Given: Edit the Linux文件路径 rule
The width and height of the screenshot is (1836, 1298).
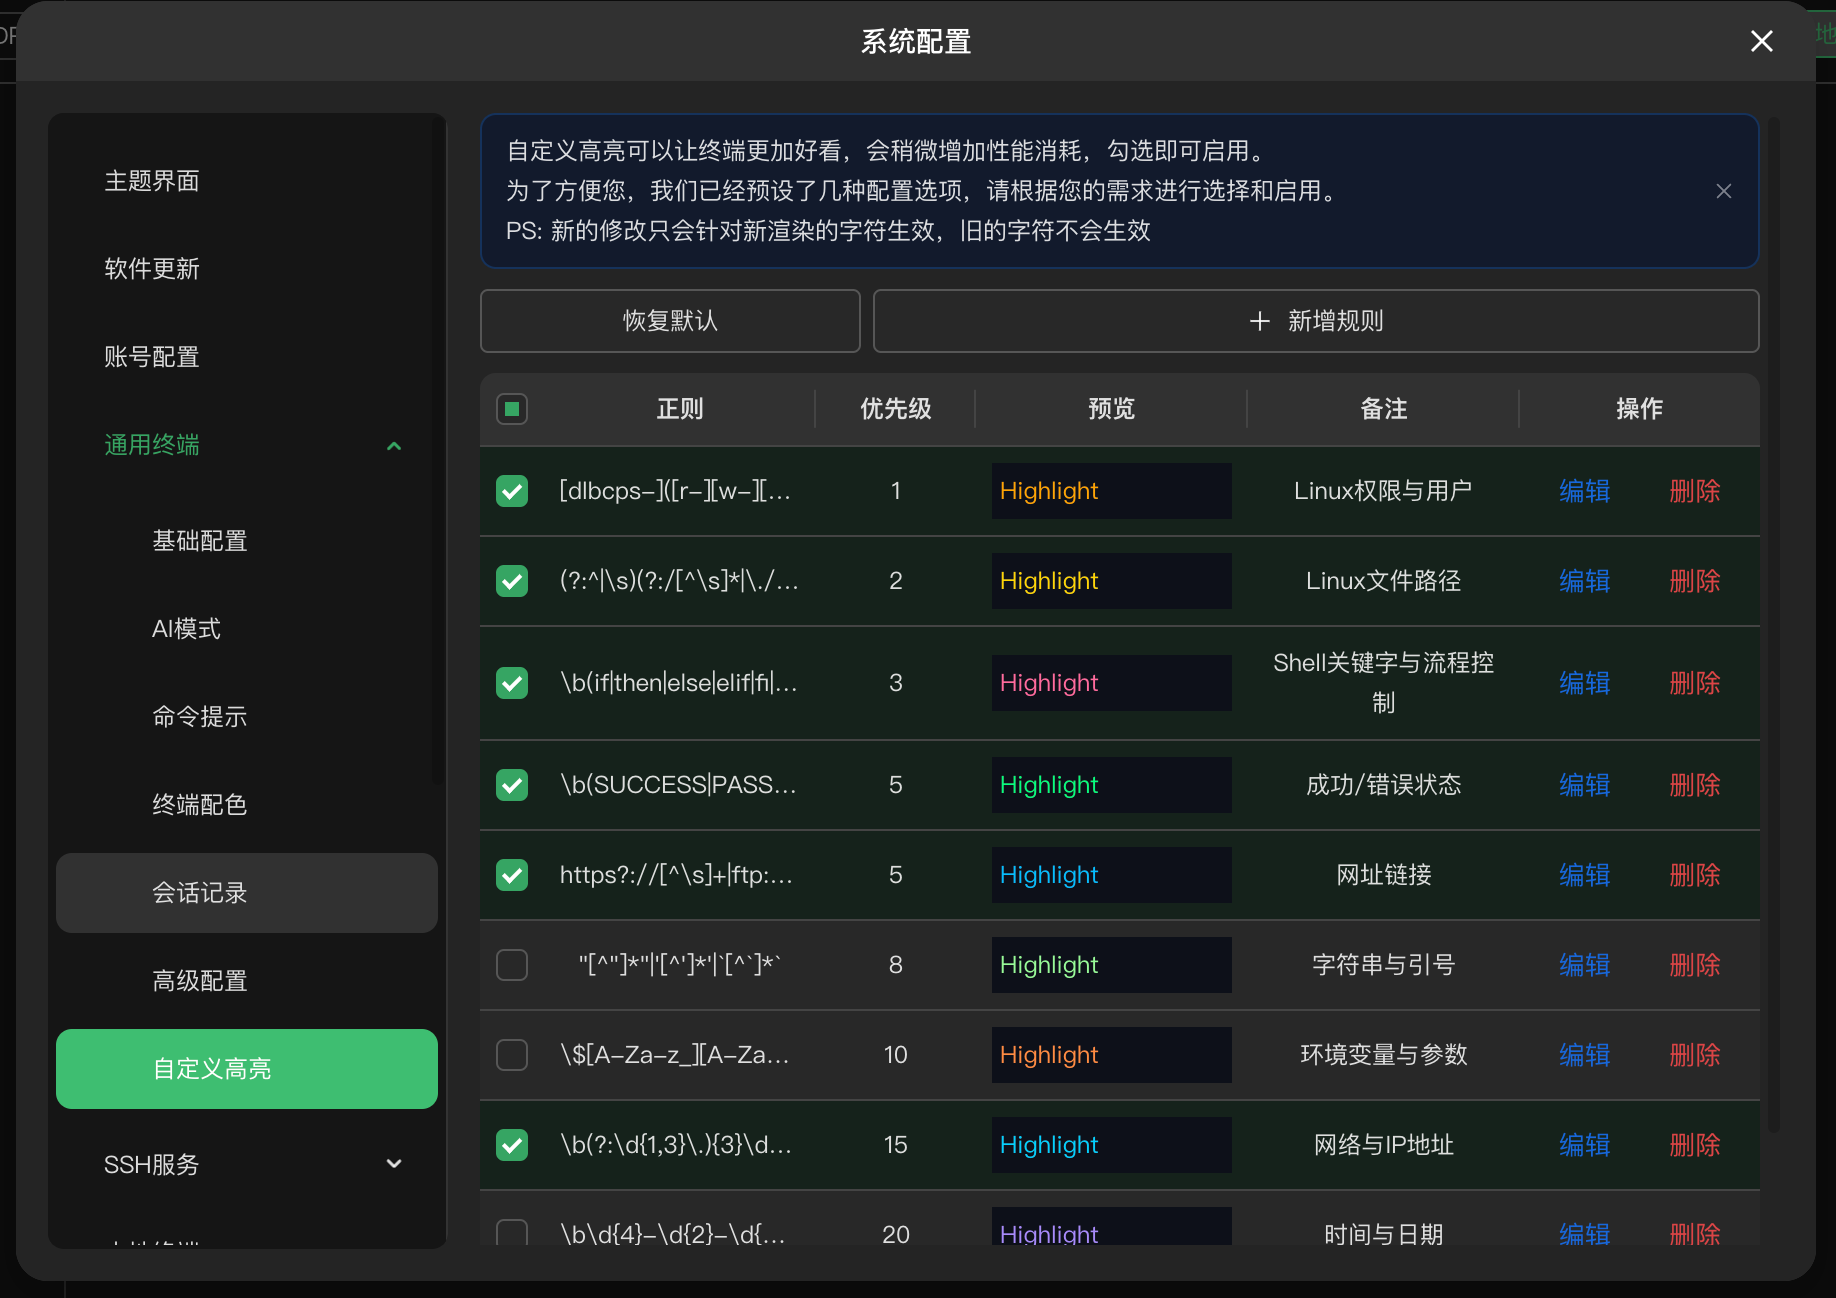Looking at the screenshot, I should (x=1583, y=581).
